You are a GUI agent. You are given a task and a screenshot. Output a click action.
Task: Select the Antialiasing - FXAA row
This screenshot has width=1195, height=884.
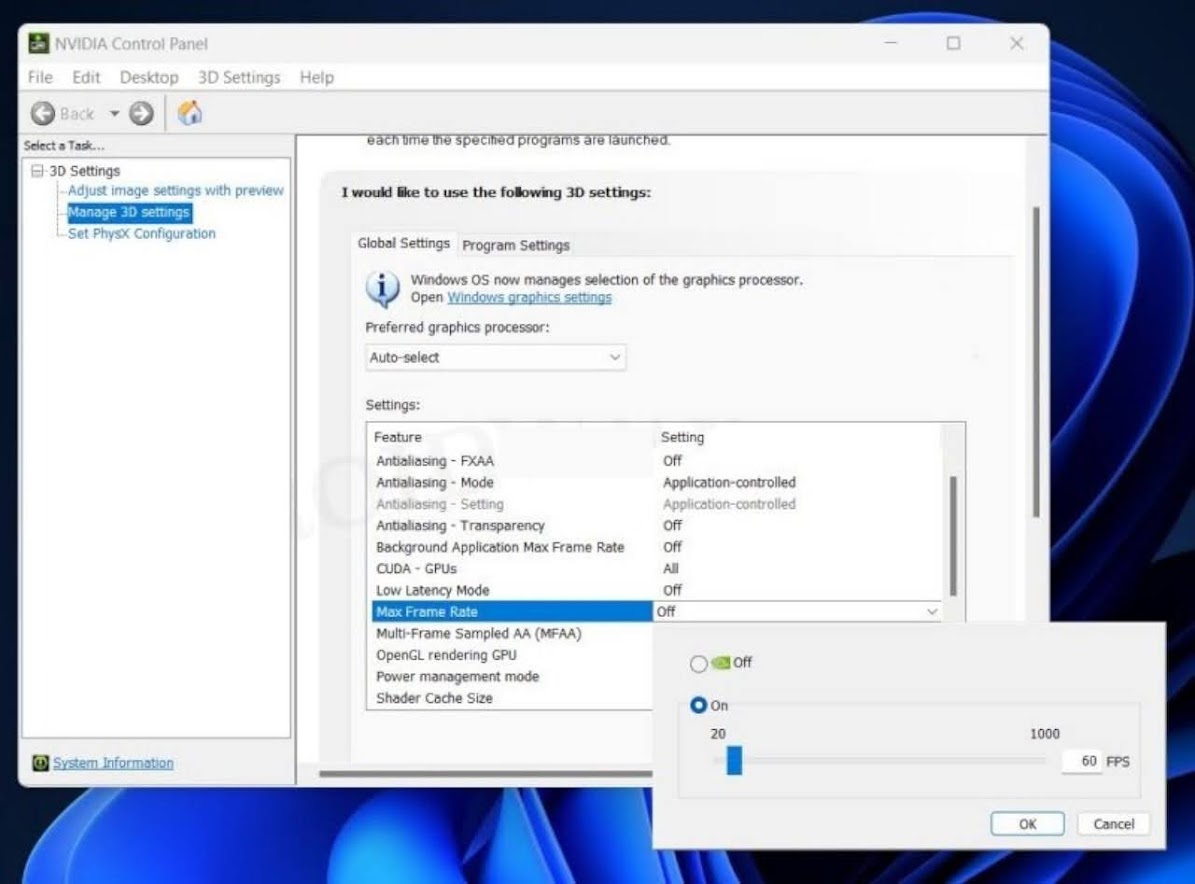658,461
